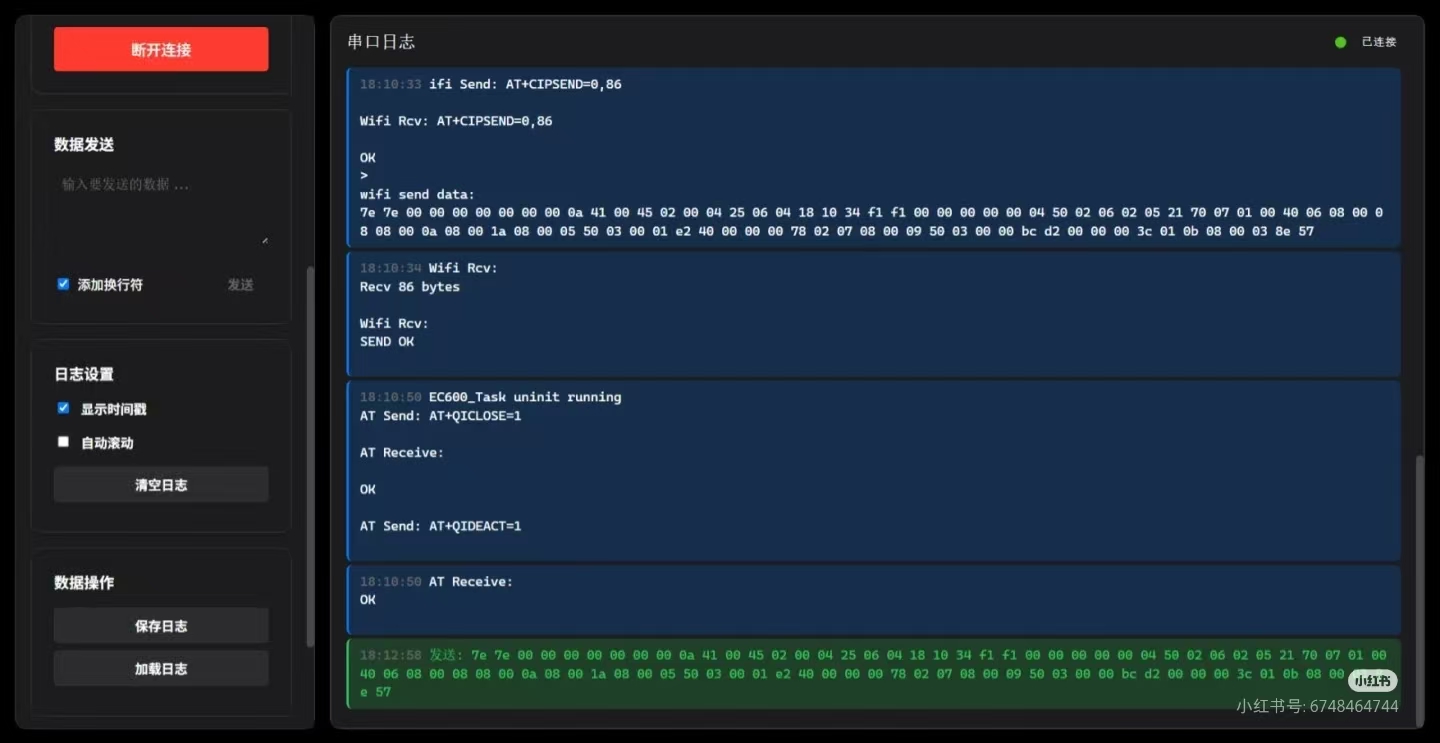Click the 已连接 status label
Screen dimensions: 1440x743
[1379, 42]
